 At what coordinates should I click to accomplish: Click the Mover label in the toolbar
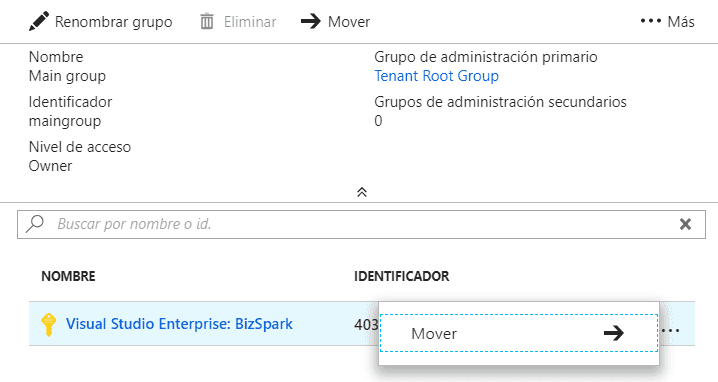349,22
